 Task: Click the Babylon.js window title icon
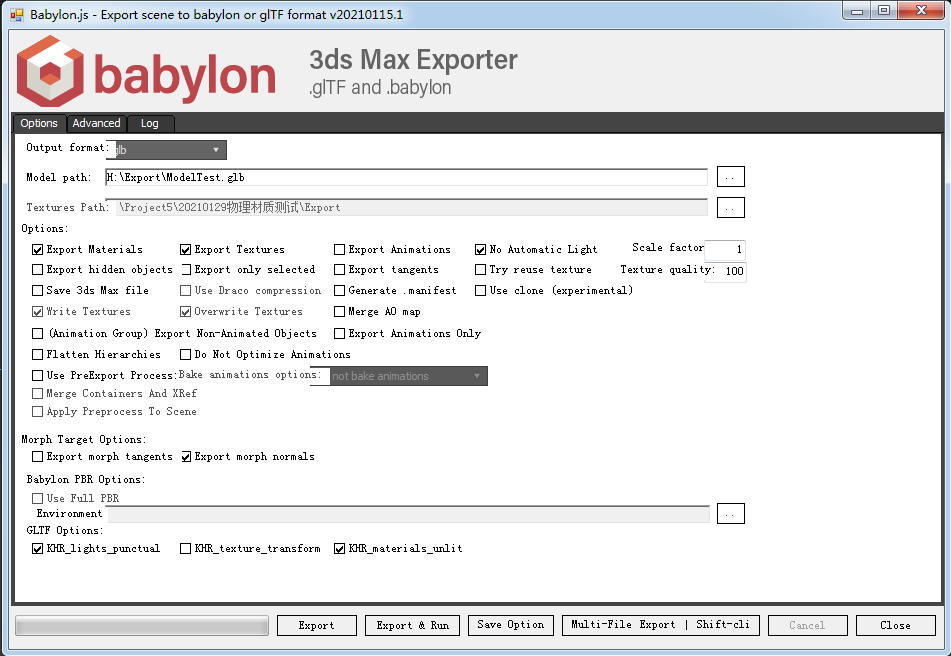(16, 15)
